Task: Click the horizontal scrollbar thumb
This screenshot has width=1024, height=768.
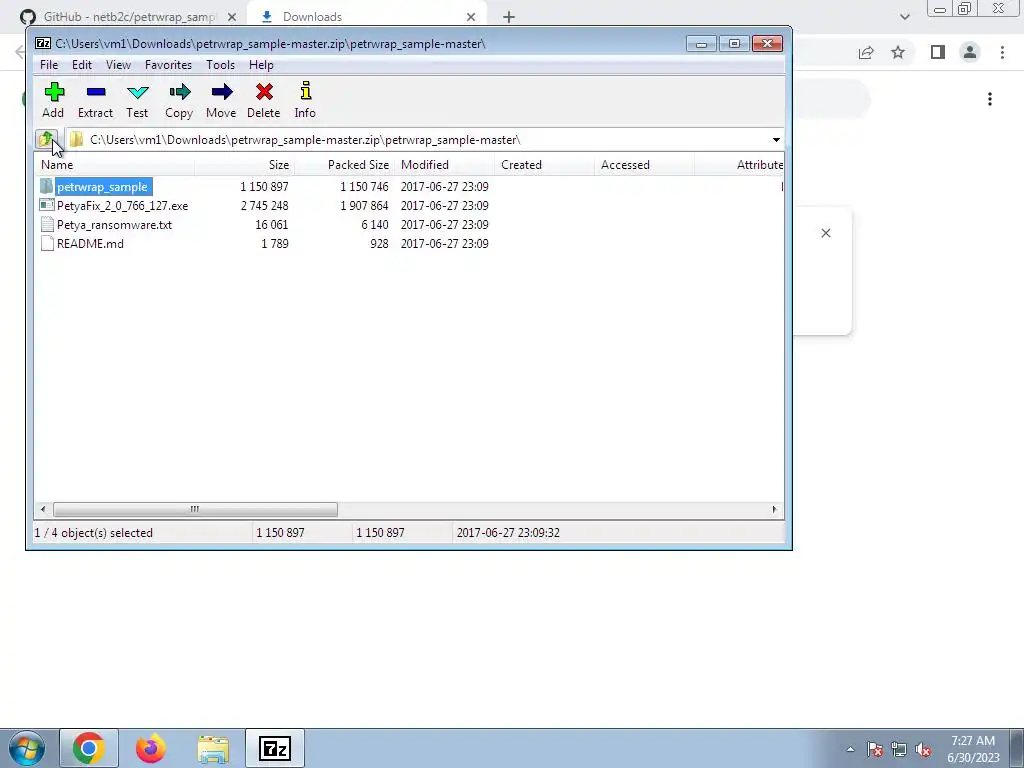Action: click(195, 509)
